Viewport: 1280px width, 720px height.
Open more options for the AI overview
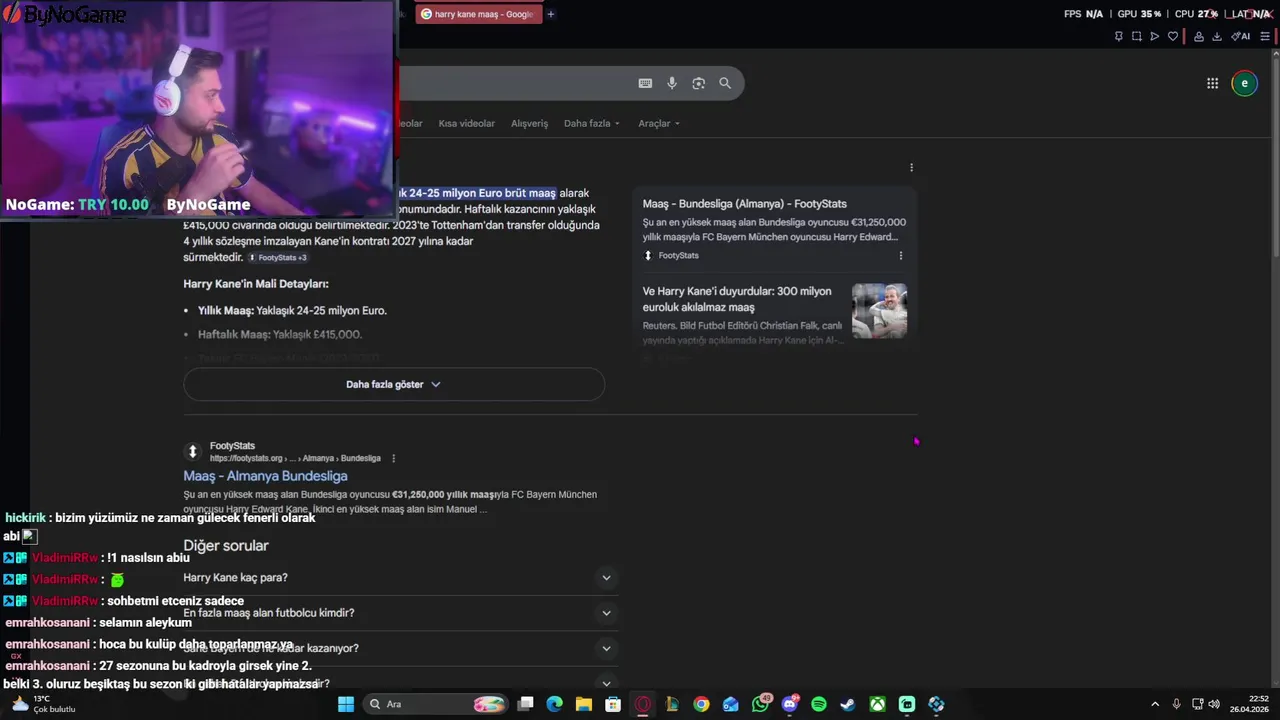pos(911,168)
